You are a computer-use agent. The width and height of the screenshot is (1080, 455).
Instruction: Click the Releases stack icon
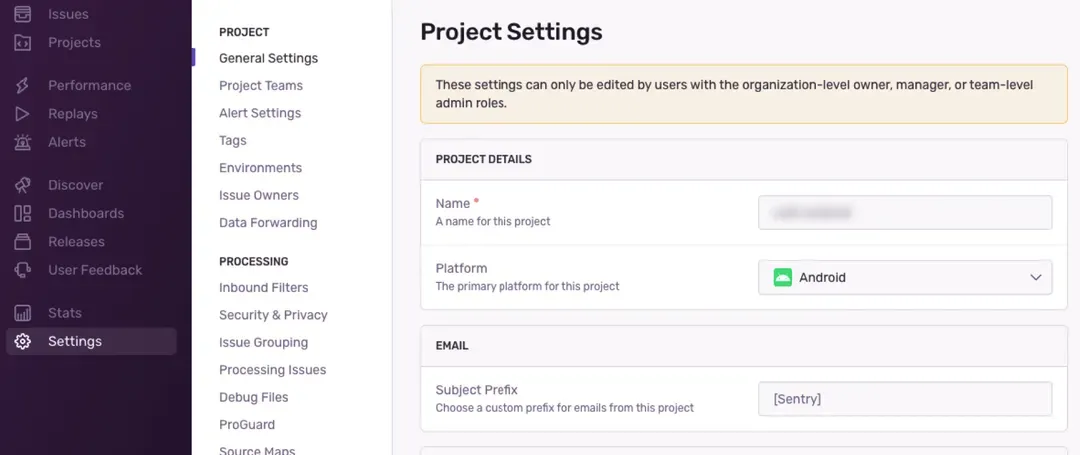[x=22, y=242]
